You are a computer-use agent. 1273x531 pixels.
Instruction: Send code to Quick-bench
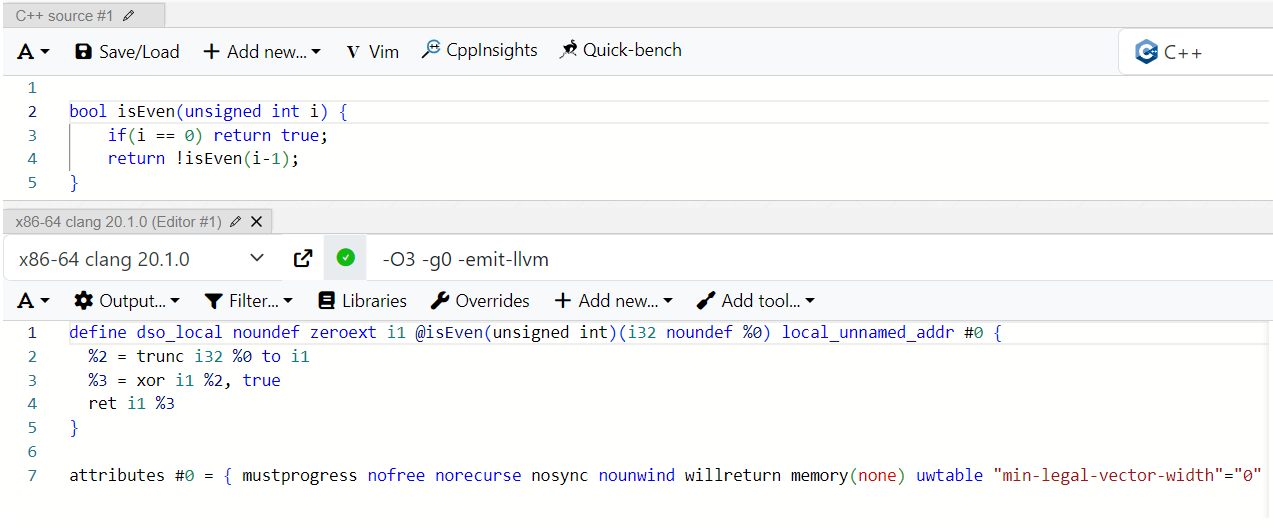620,50
